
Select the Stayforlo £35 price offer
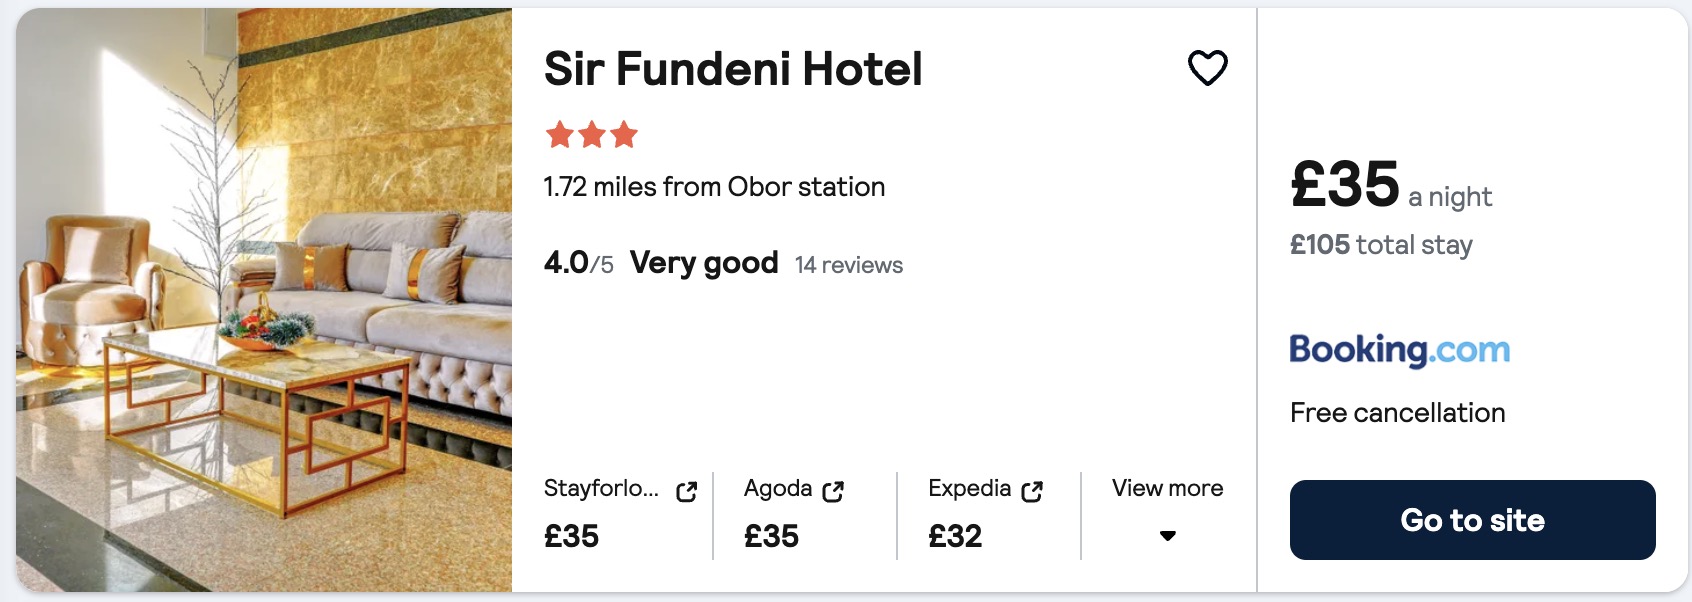click(x=620, y=515)
